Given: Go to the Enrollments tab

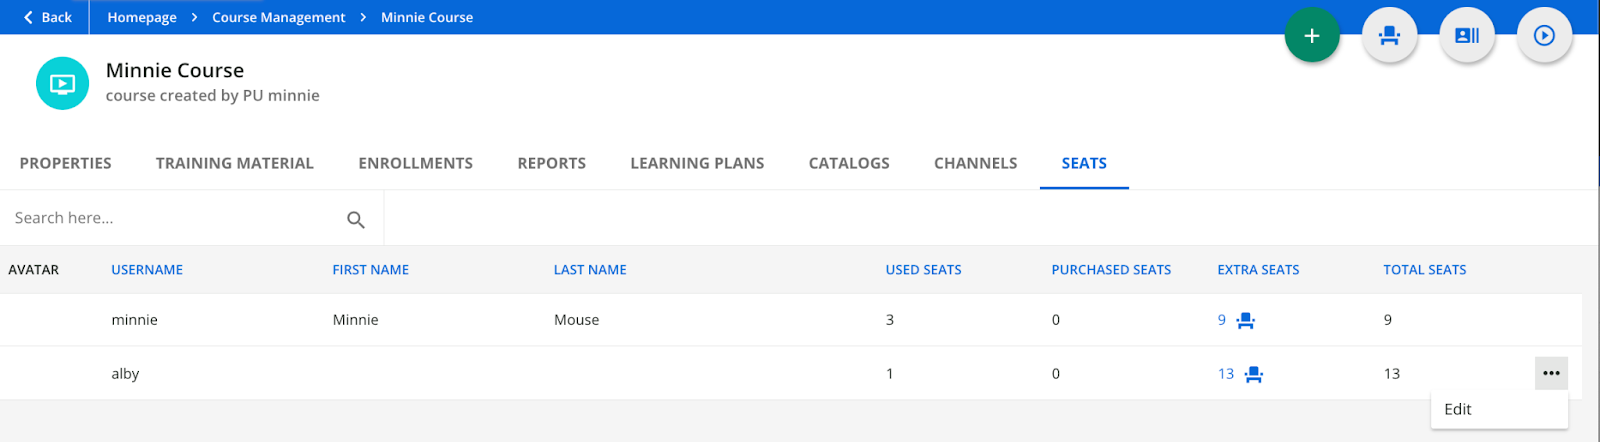Looking at the screenshot, I should [x=415, y=163].
